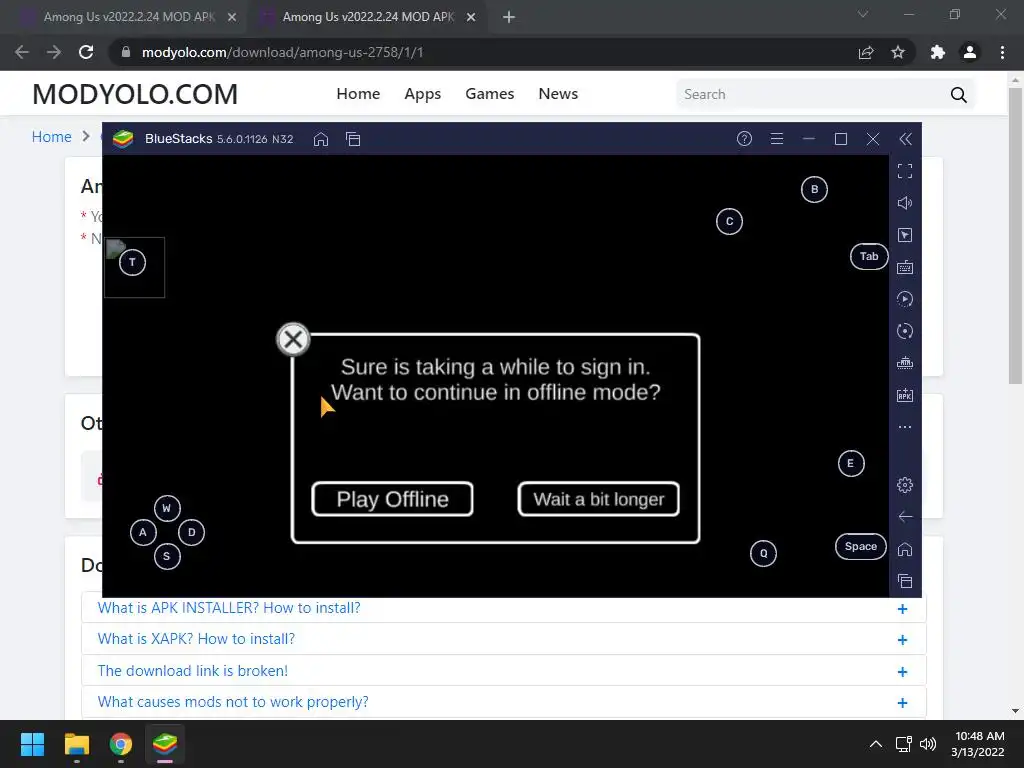This screenshot has height=768, width=1024.
Task: Open the Windows Start menu
Action: click(32, 744)
